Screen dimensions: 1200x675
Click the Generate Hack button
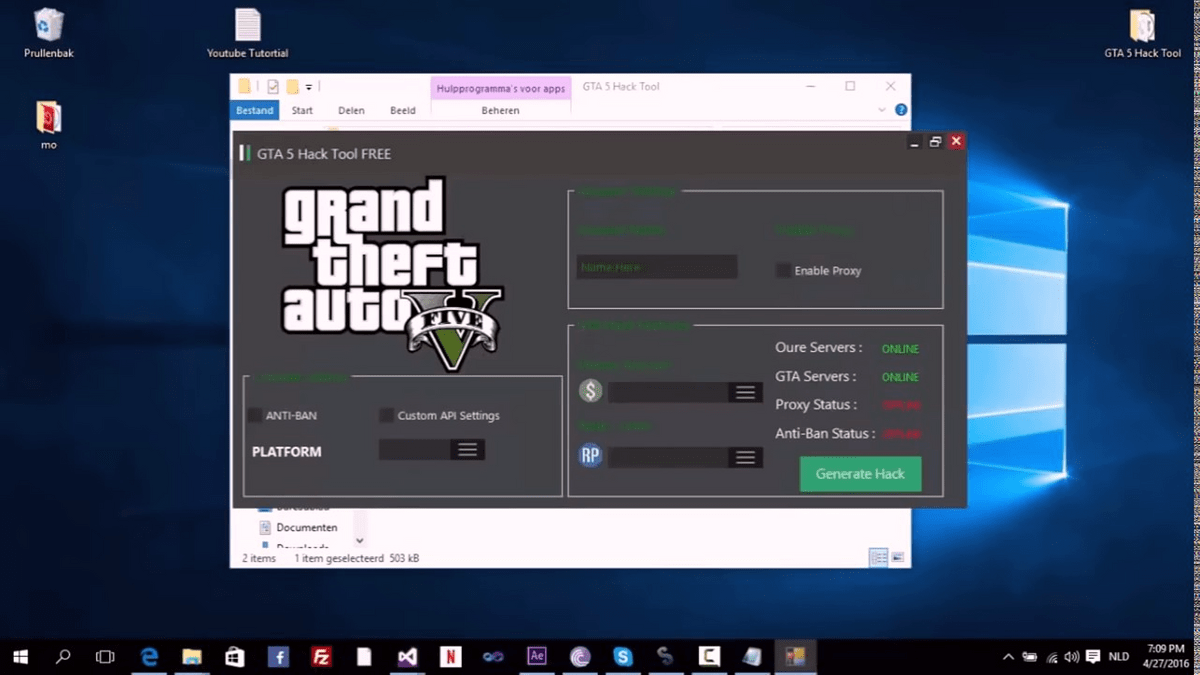pyautogui.click(x=860, y=474)
